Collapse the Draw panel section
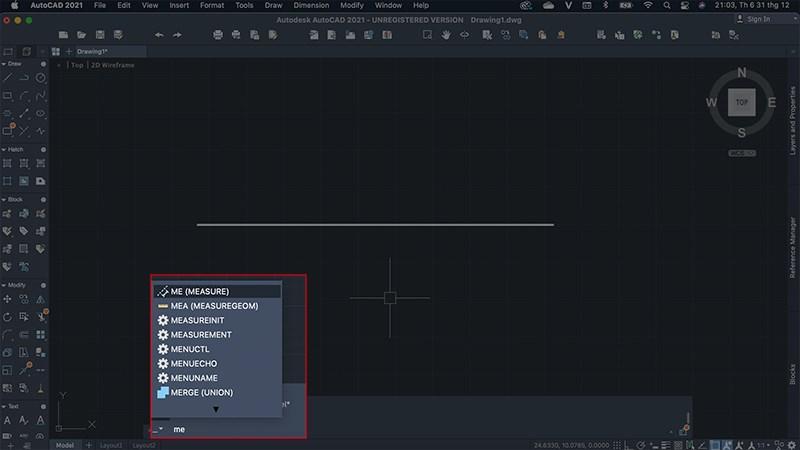Screen dimensions: 800x450 coord(4,64)
